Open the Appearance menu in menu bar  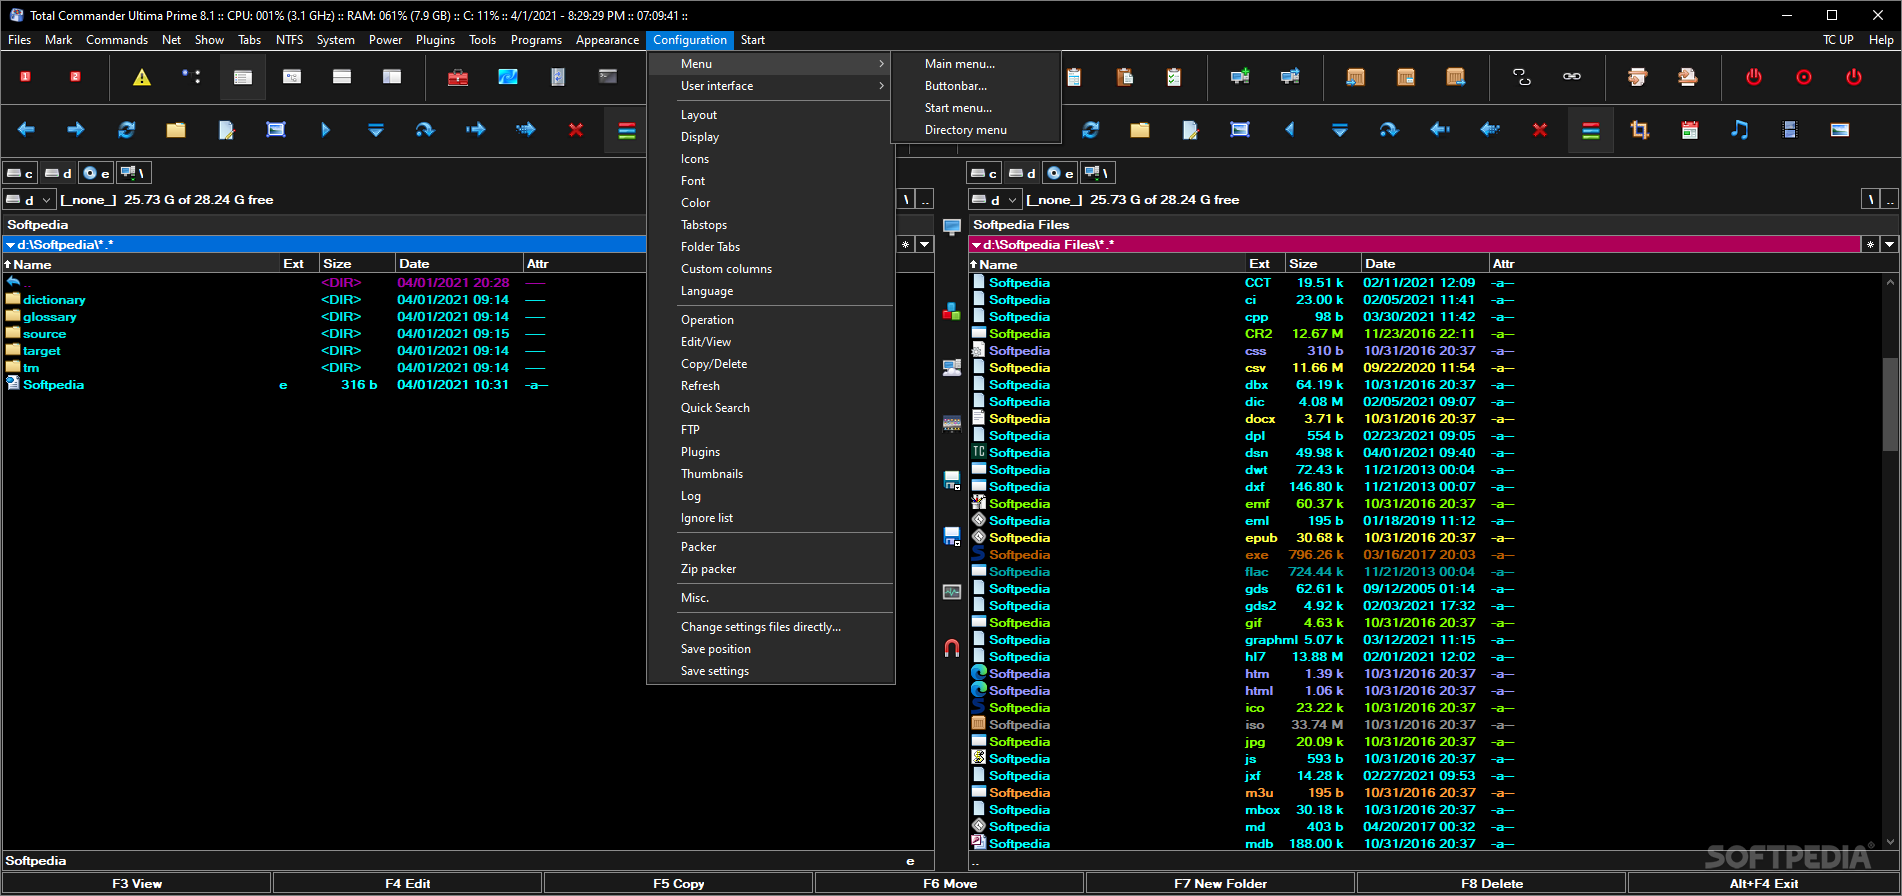pos(607,40)
